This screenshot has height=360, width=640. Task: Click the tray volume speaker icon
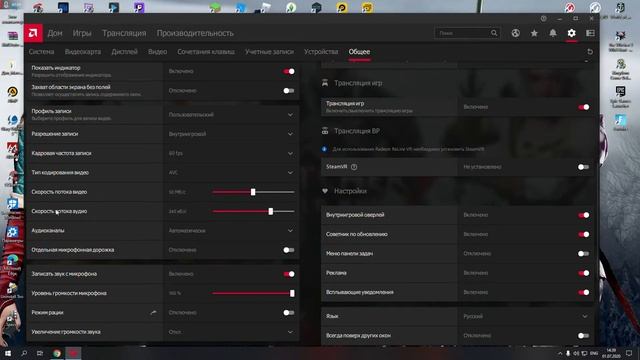(576, 353)
